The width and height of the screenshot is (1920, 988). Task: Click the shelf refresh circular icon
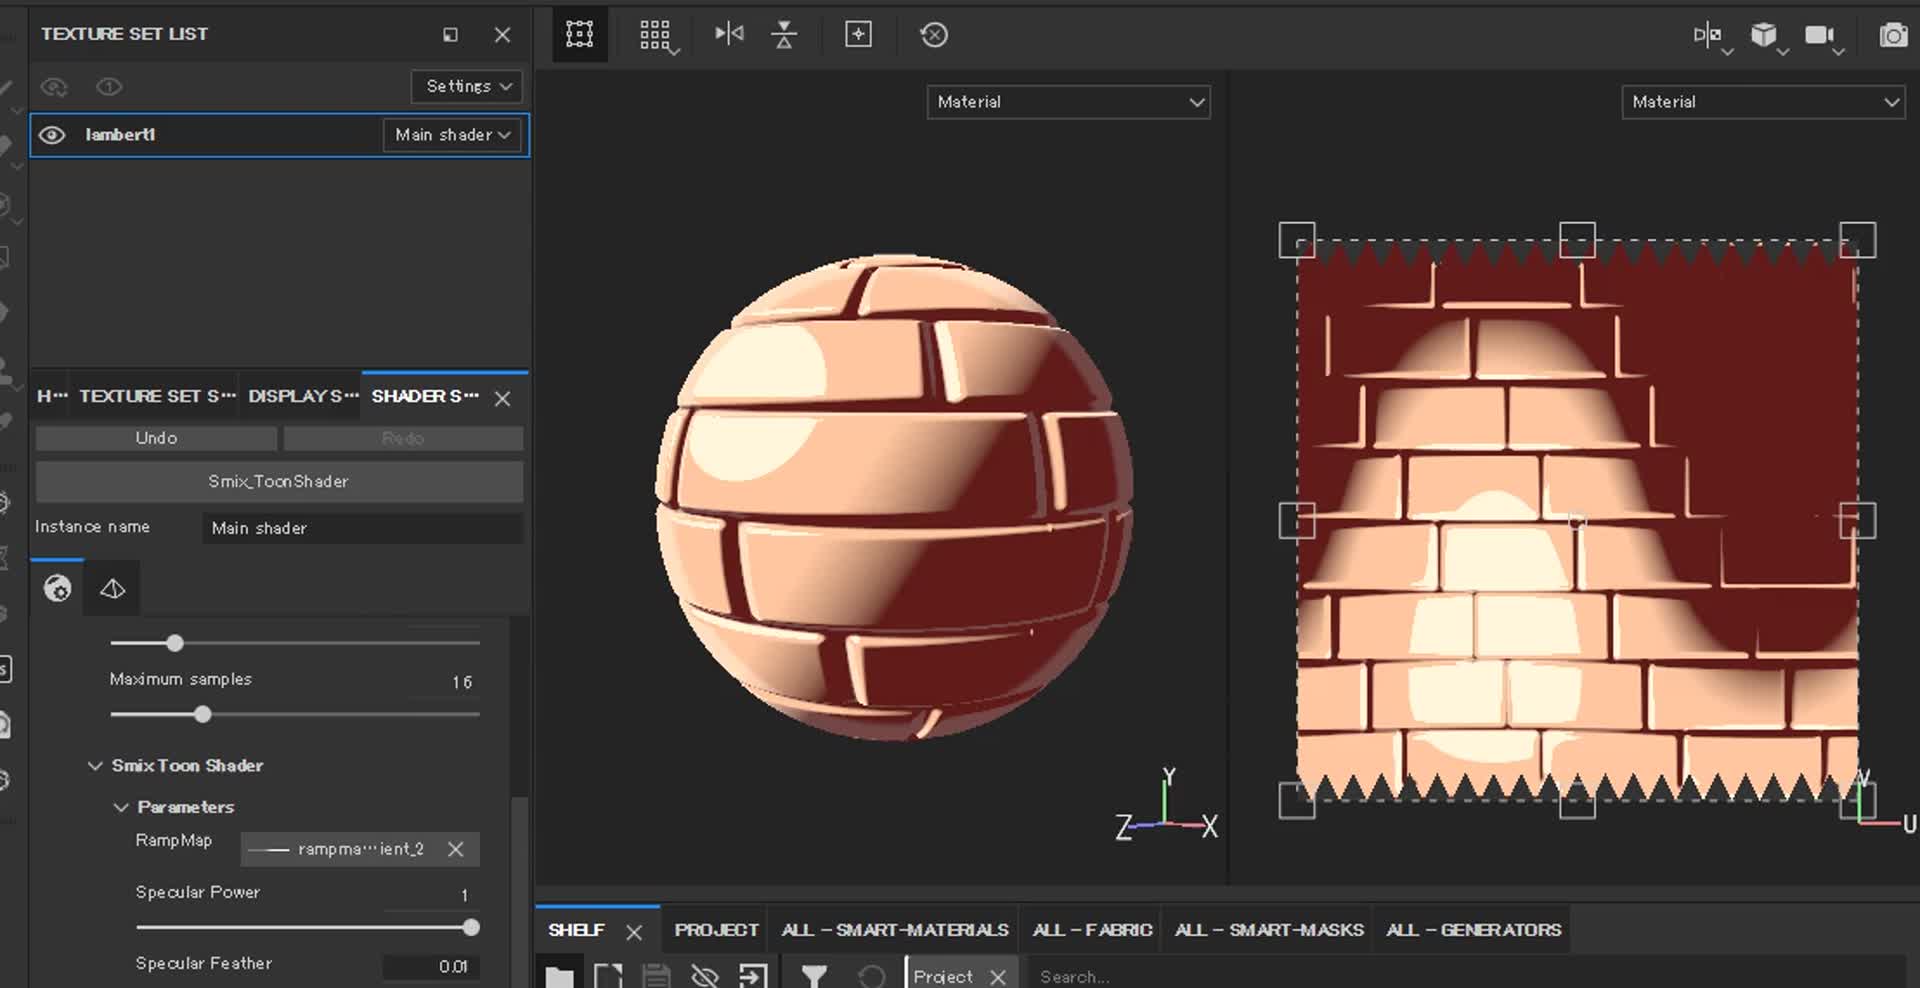[871, 976]
